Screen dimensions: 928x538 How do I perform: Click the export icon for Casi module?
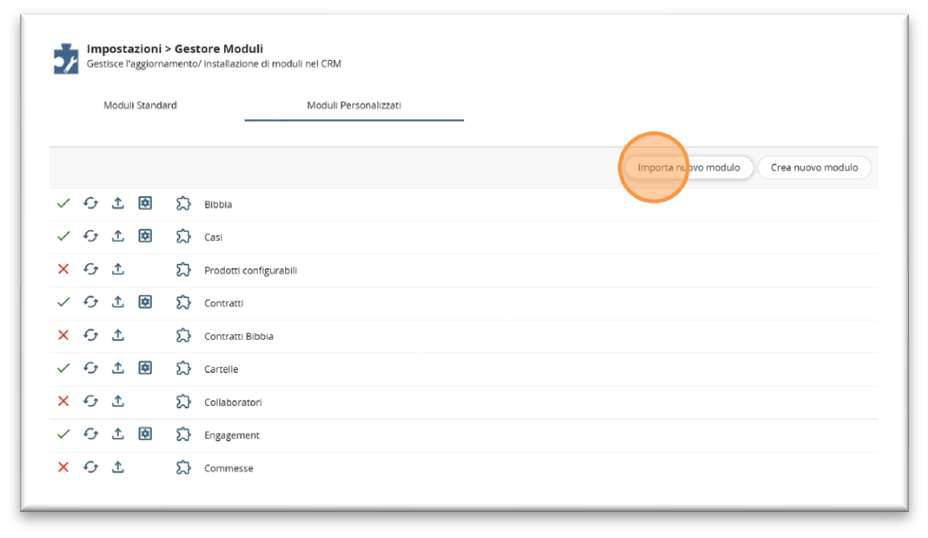click(x=118, y=236)
